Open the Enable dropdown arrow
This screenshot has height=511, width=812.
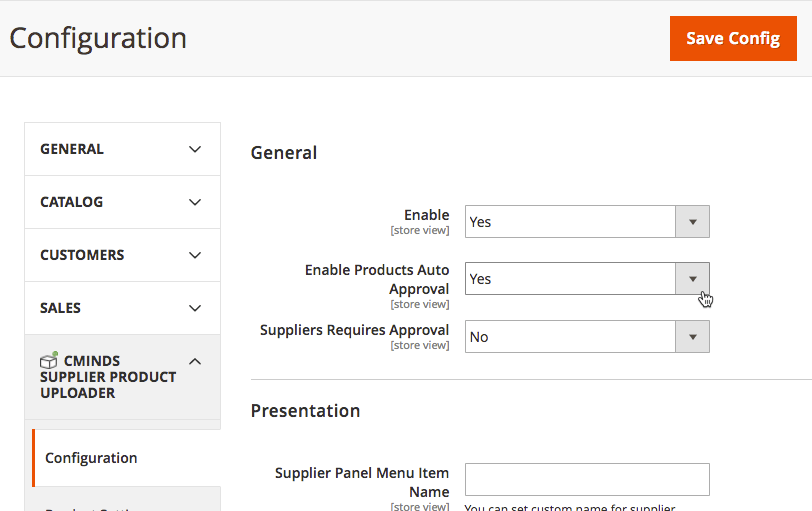tap(692, 222)
